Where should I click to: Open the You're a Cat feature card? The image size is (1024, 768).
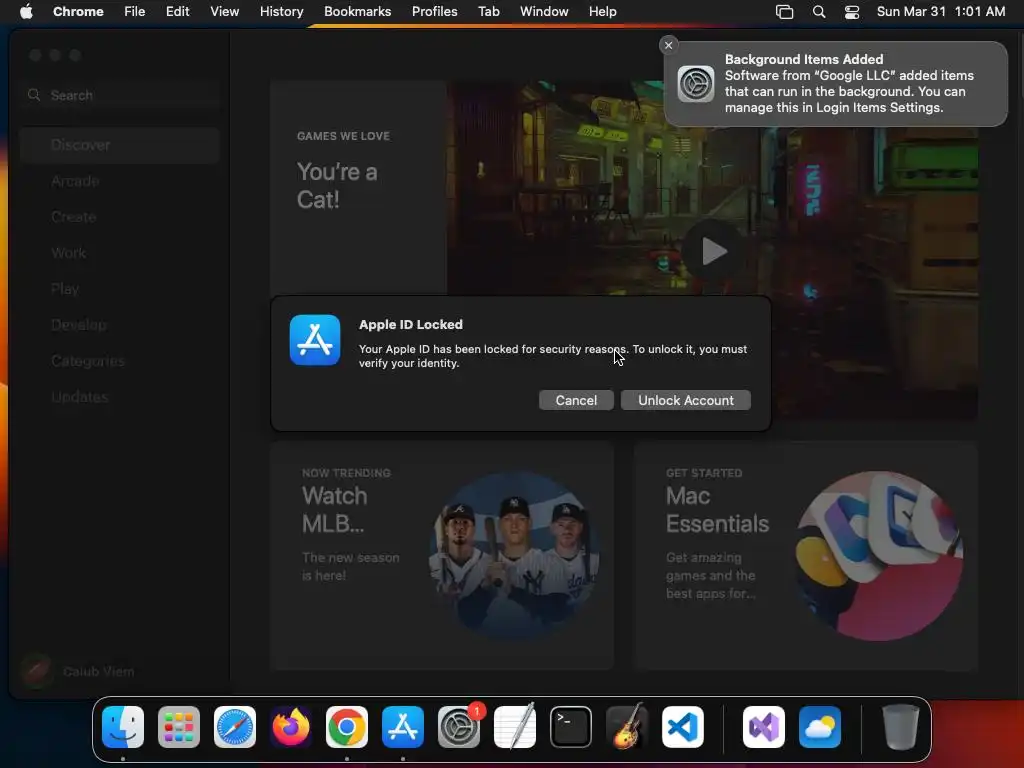coord(624,250)
